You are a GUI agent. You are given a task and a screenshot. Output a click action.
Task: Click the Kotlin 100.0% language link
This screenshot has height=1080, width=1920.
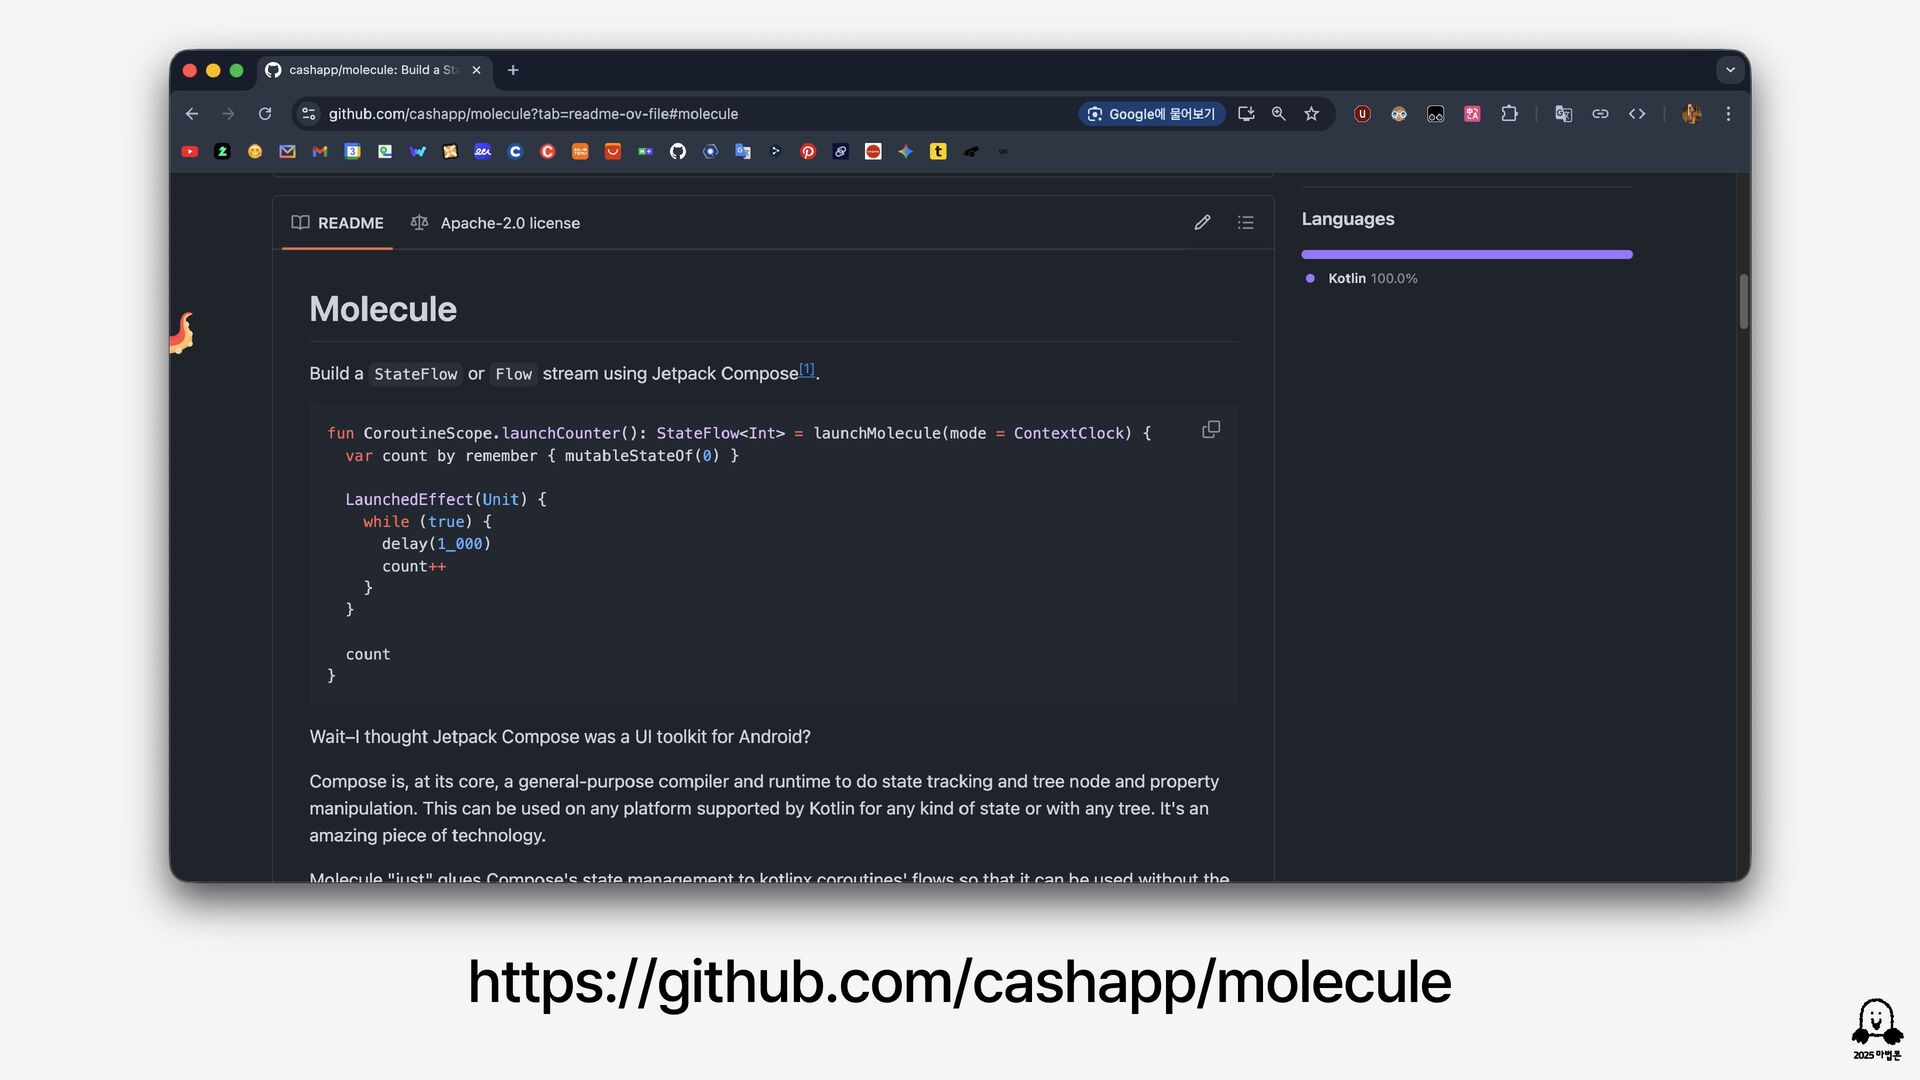tap(1371, 279)
